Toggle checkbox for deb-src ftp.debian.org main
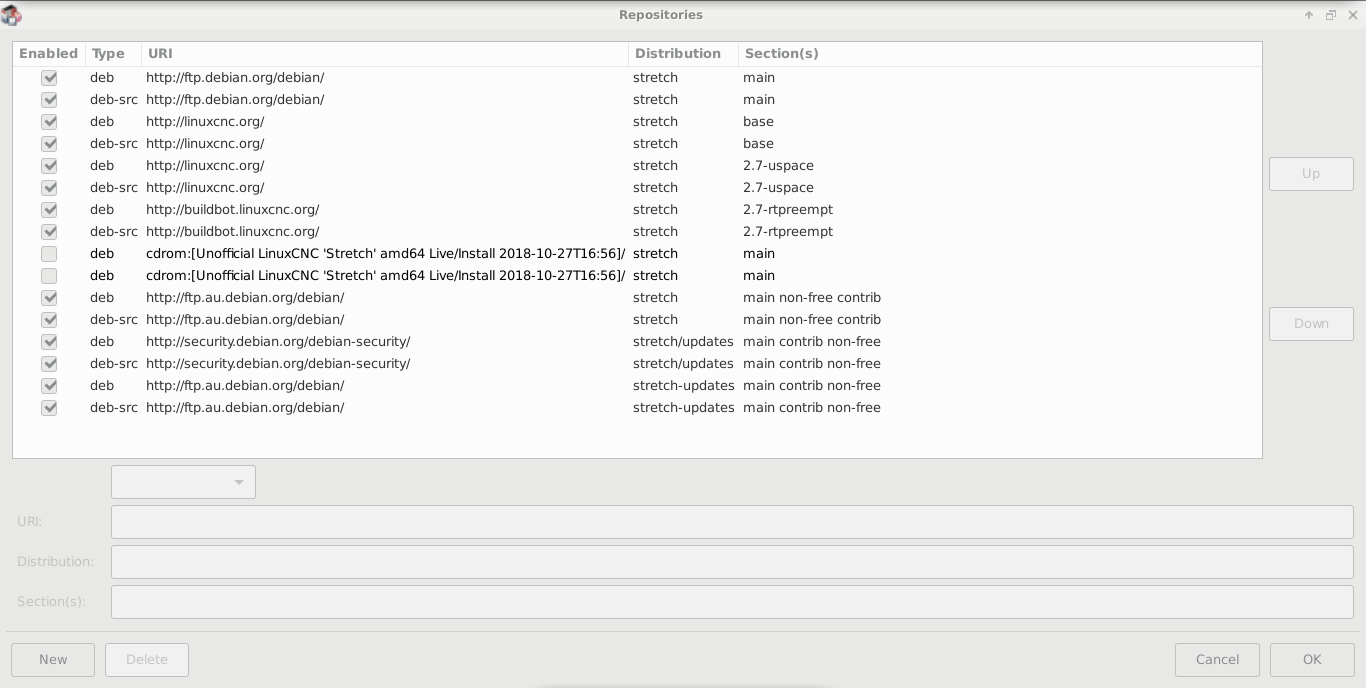The height and width of the screenshot is (688, 1366). pyautogui.click(x=49, y=99)
